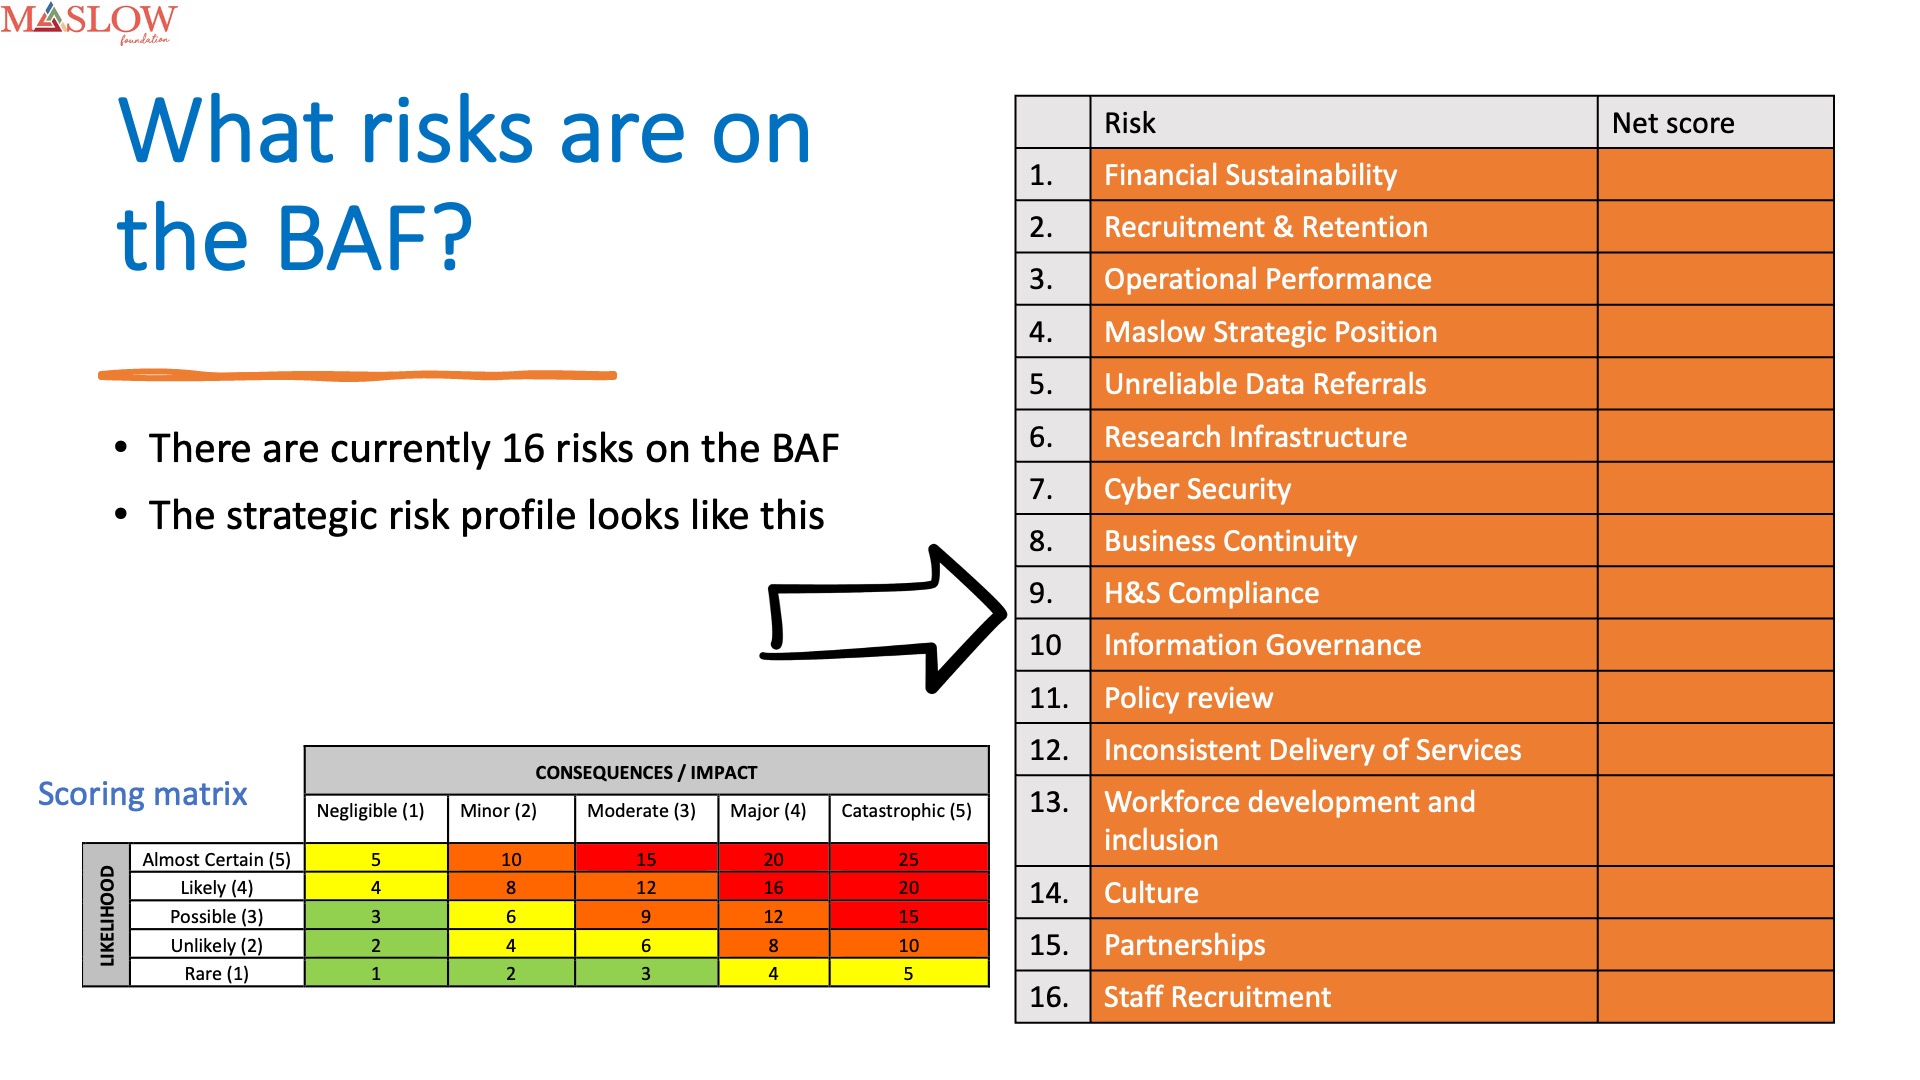Select the 'Recruitment & Retention' risk row

click(x=1424, y=227)
